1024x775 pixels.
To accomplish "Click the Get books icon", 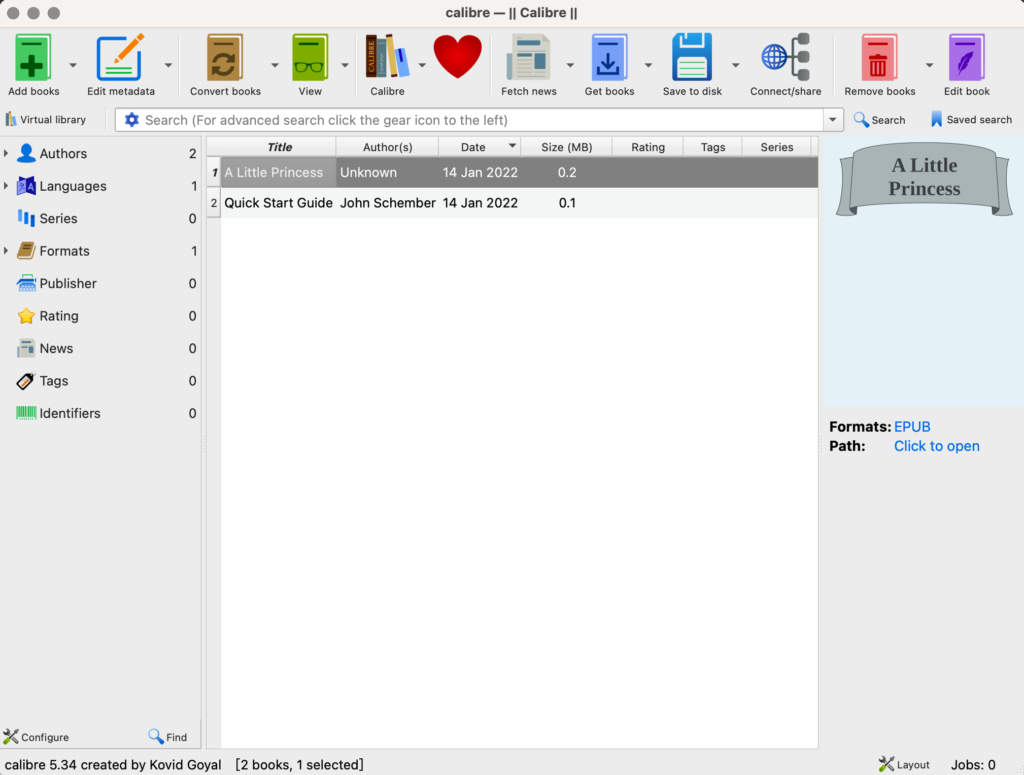I will click(x=609, y=58).
